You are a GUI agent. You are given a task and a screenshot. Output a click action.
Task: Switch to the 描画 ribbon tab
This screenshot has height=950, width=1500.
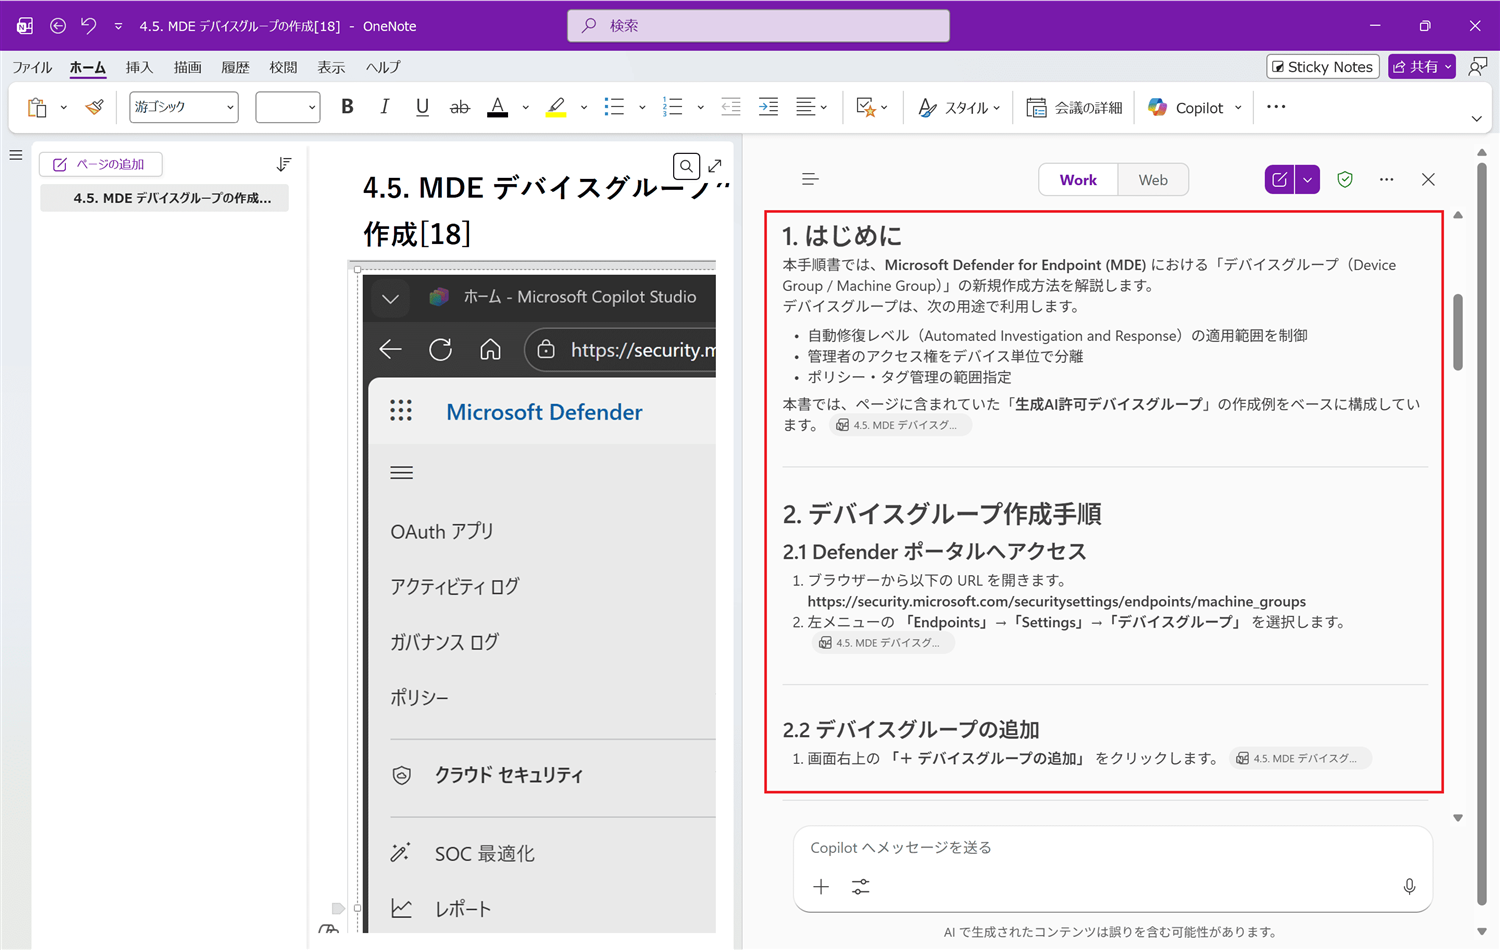coord(187,67)
